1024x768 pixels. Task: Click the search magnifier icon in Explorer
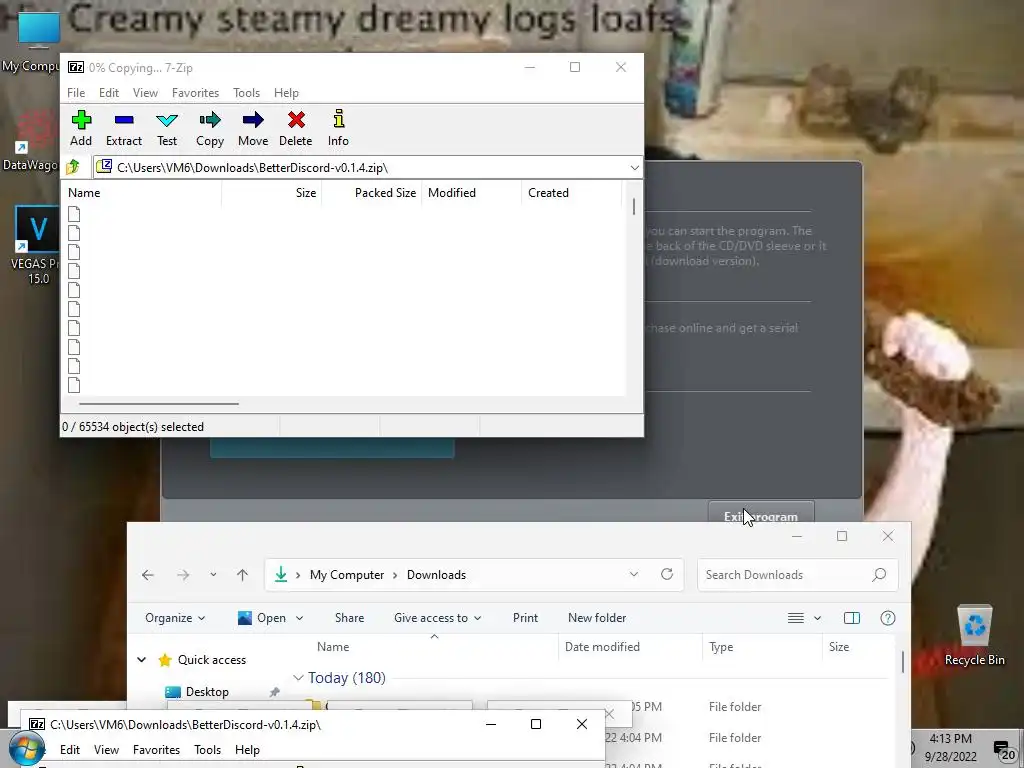(x=879, y=575)
